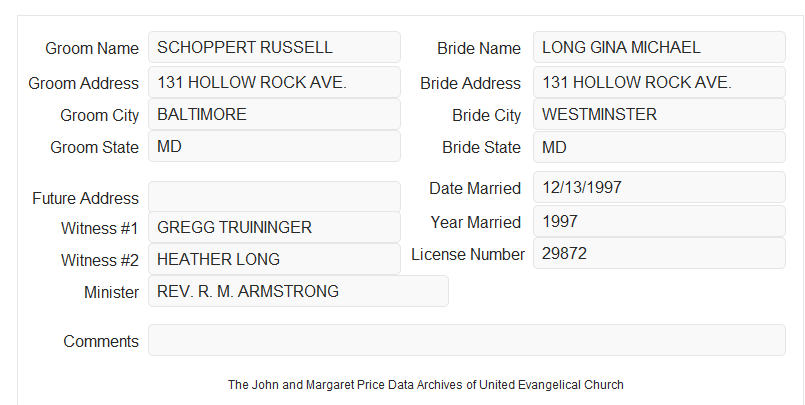This screenshot has height=405, width=805.
Task: Click Witness #2 field HEATHER LONG
Action: click(x=274, y=259)
